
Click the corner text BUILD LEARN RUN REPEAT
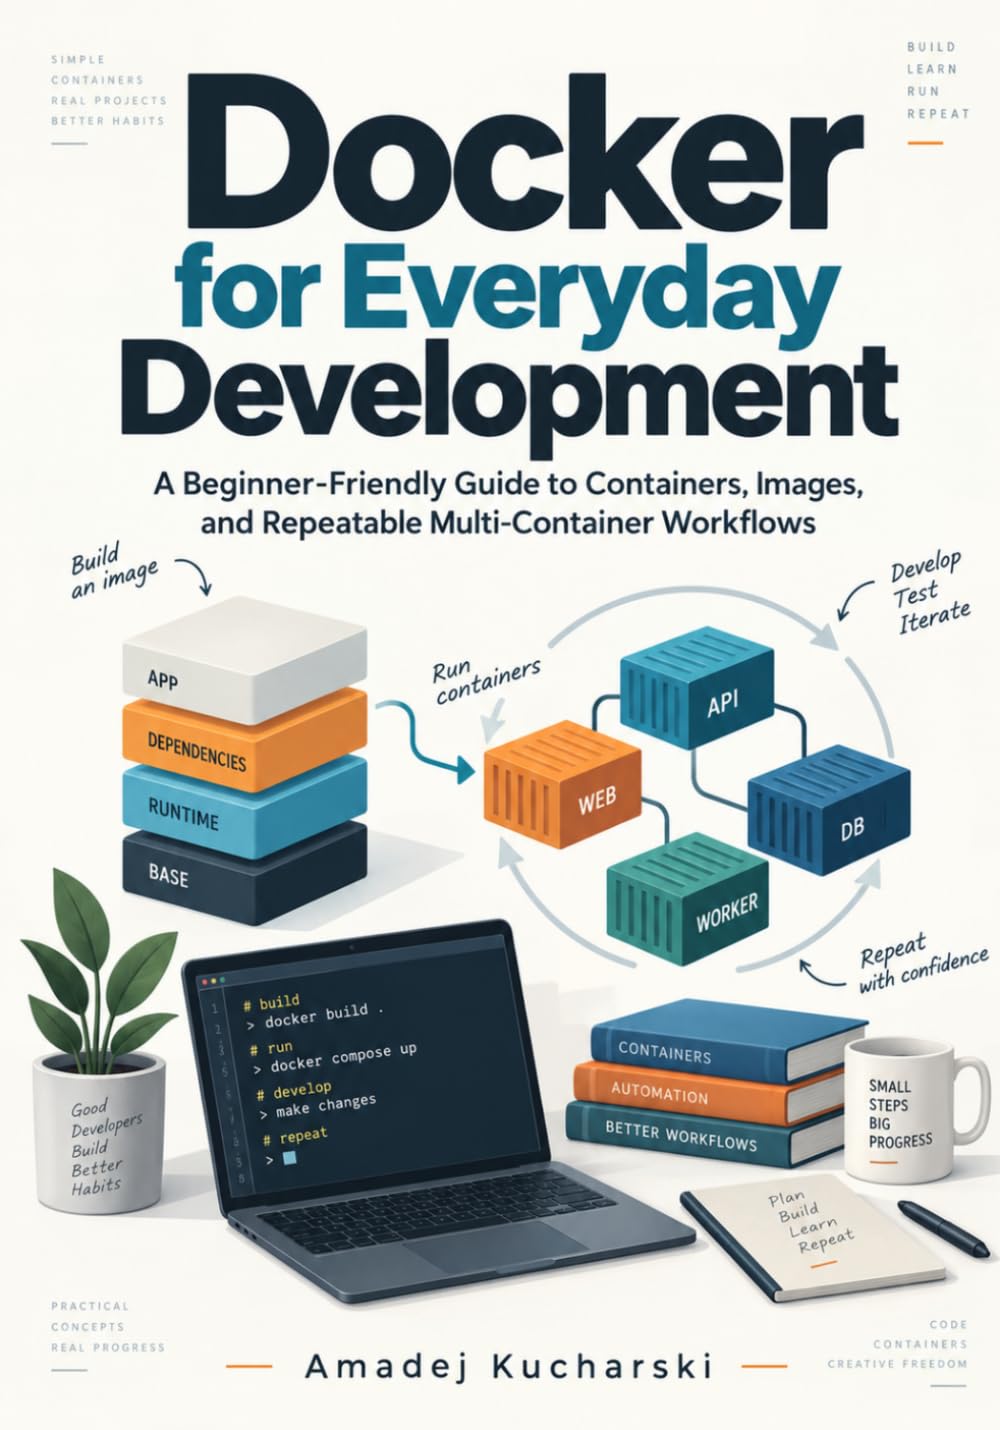tap(938, 80)
